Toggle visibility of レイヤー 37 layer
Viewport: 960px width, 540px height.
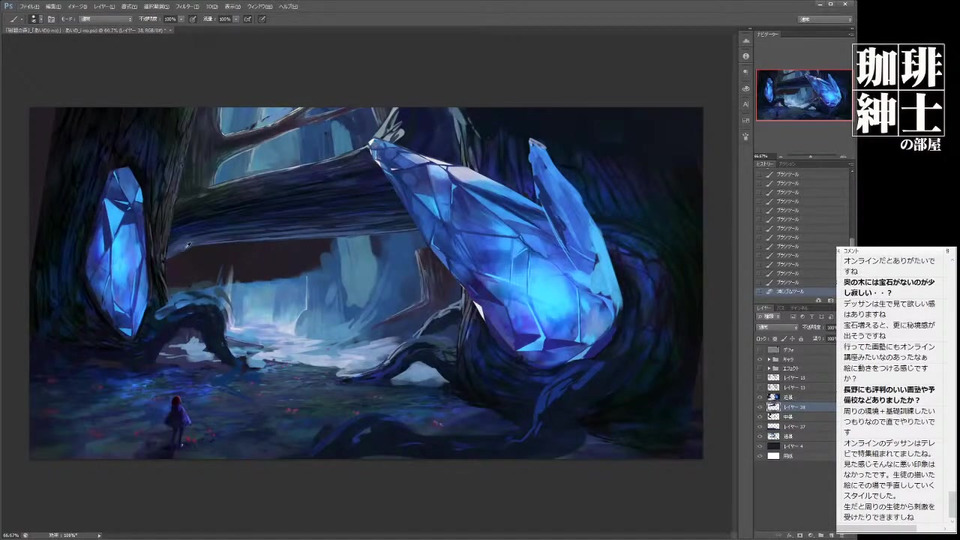pos(760,426)
